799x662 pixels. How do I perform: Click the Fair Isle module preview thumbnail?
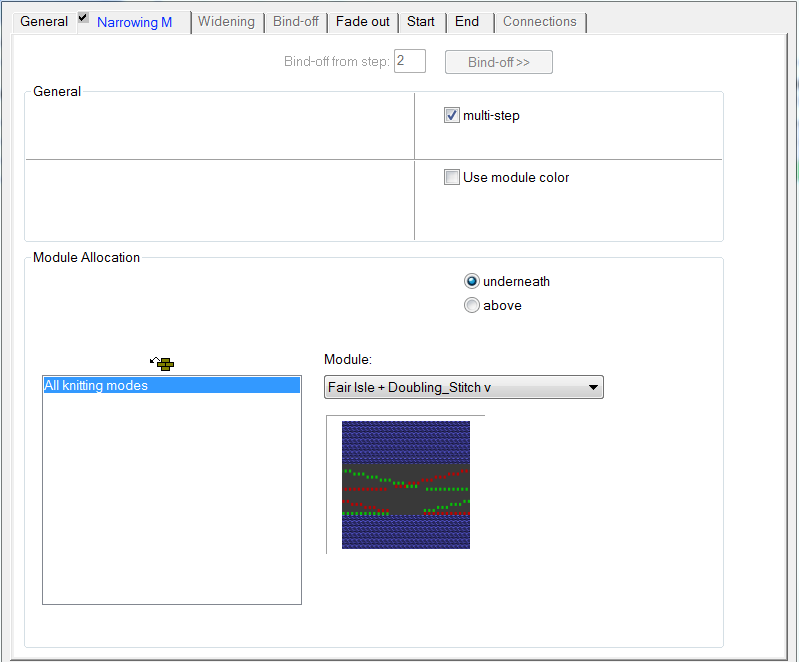(405, 484)
